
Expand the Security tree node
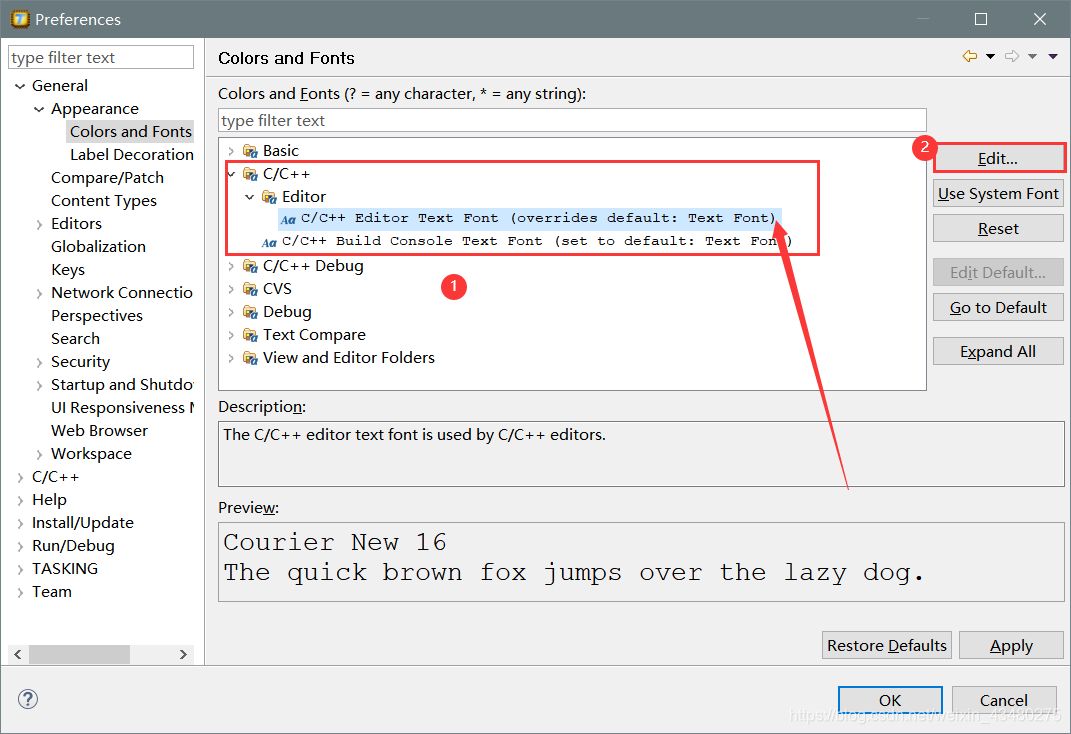tap(39, 362)
